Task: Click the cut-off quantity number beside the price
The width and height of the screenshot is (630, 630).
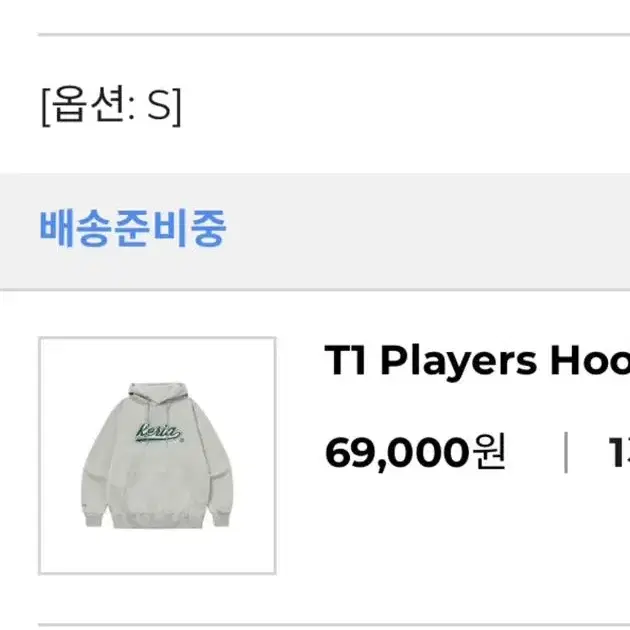Action: (619, 452)
